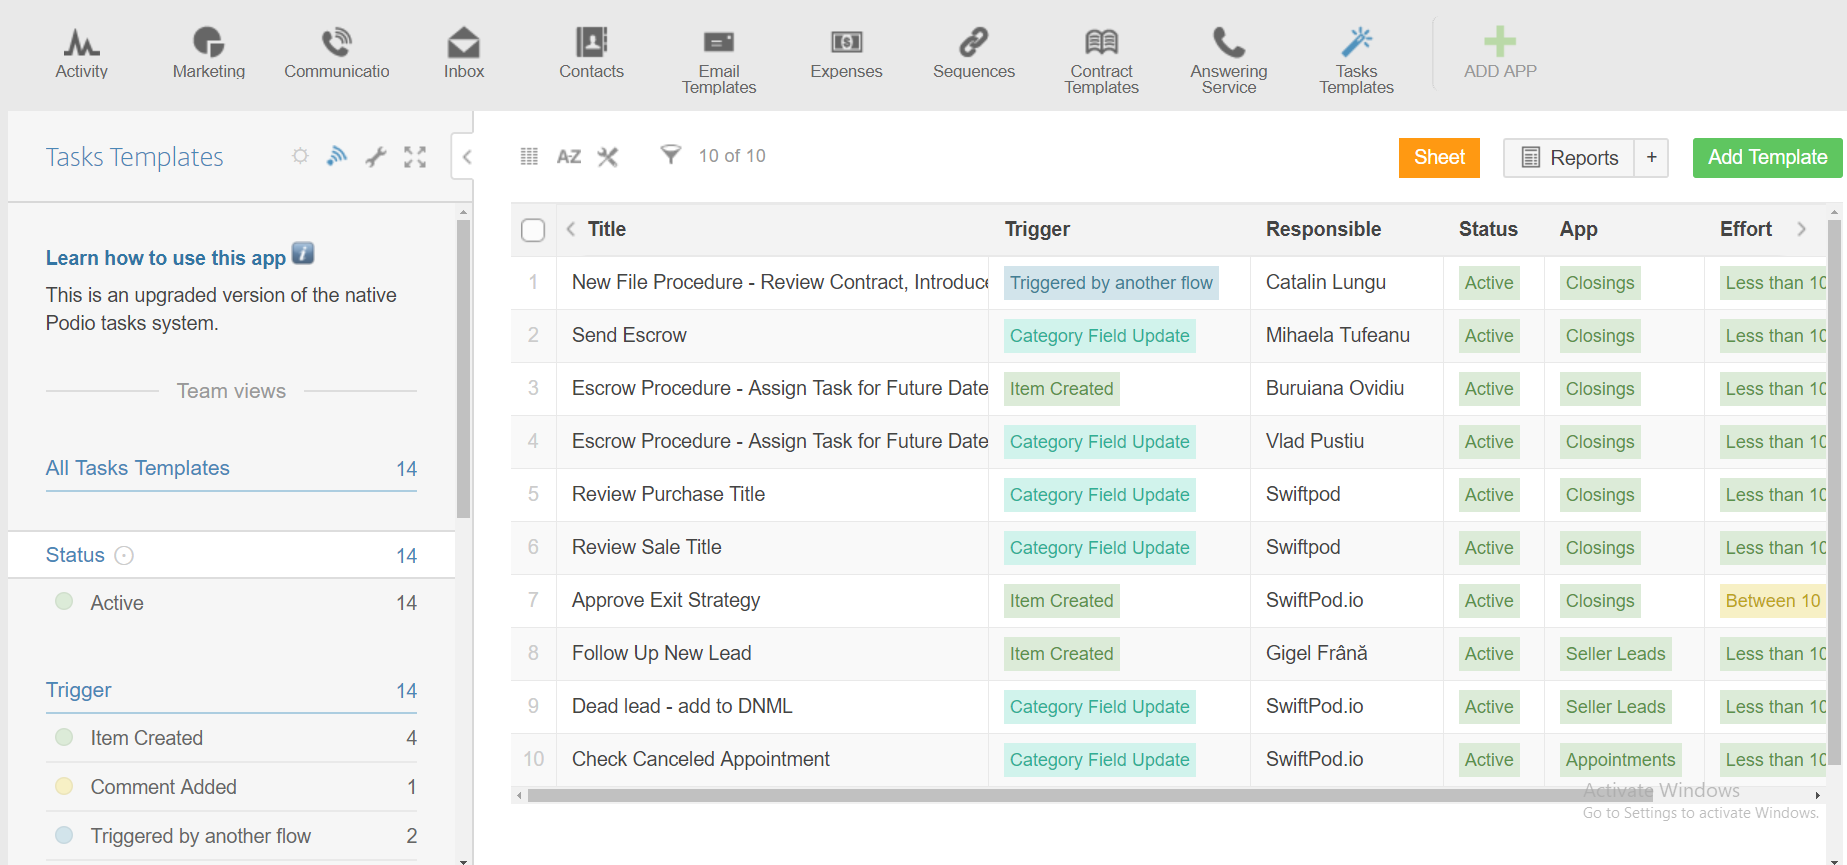Screen dimensions: 1847x865
Task: Open the wrench tools icon in sidebar header
Action: [376, 156]
